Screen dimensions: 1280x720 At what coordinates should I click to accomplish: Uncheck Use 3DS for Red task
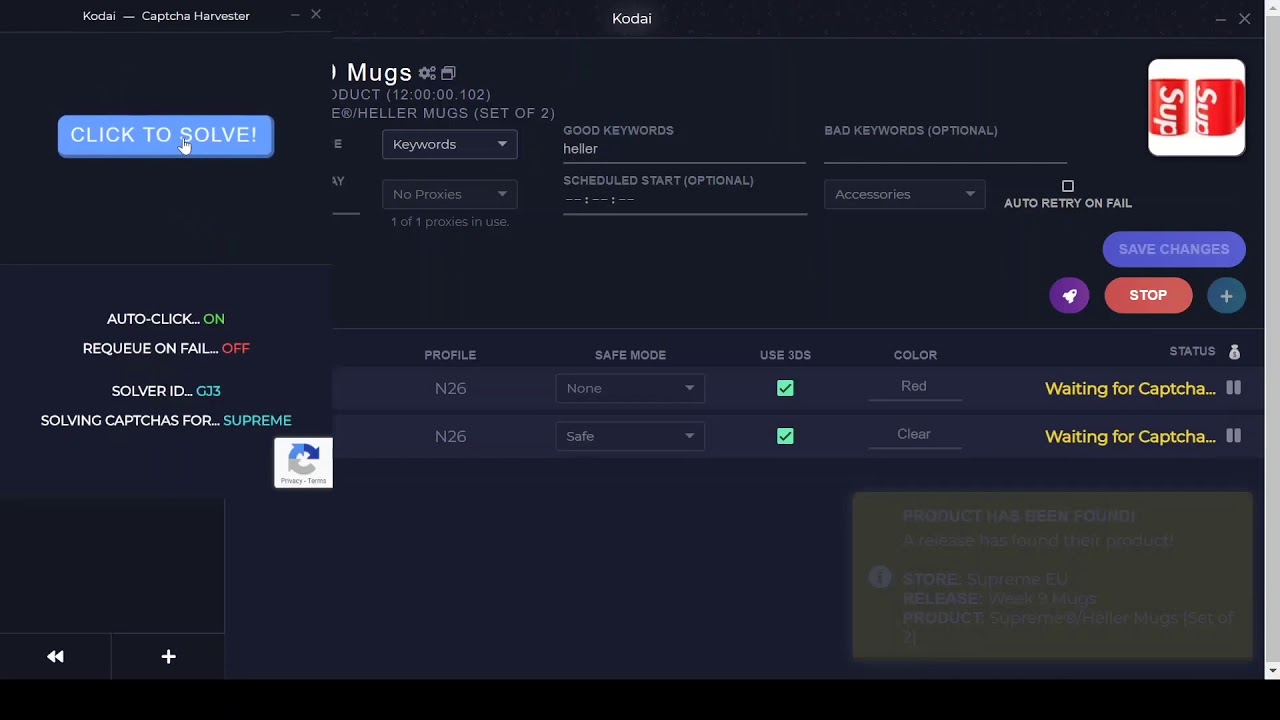click(x=785, y=388)
